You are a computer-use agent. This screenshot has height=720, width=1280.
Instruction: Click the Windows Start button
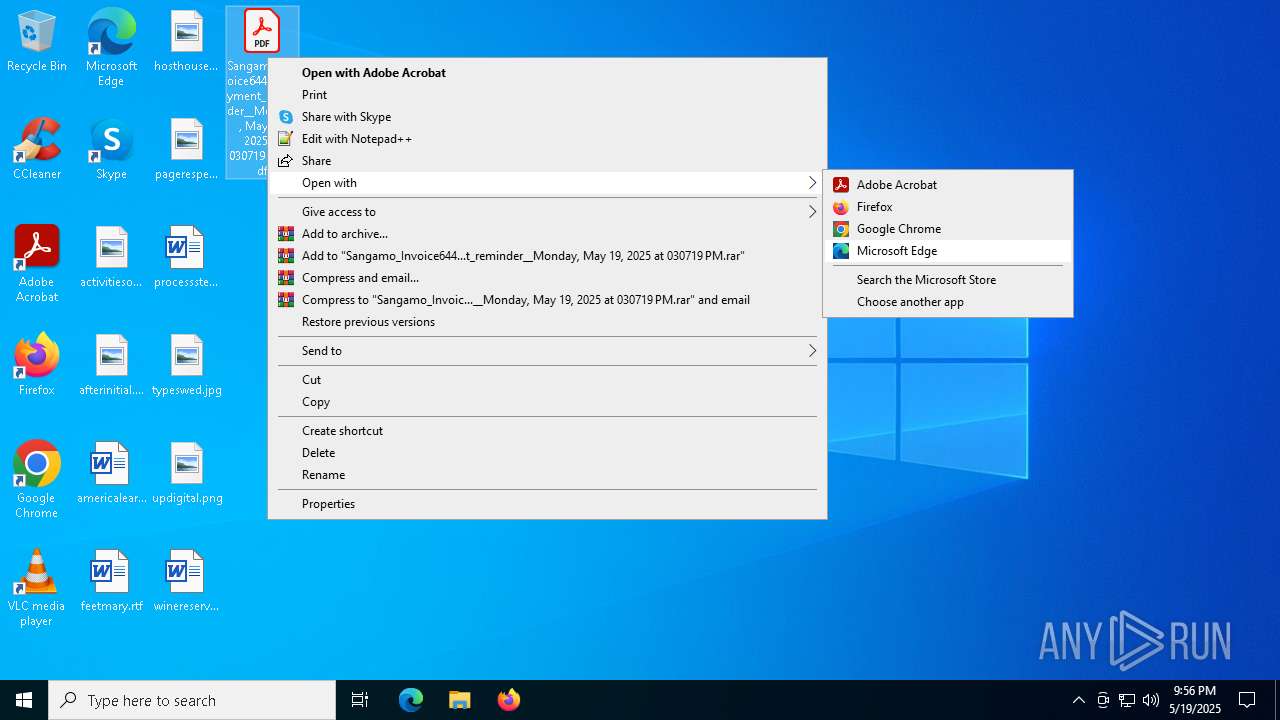(x=24, y=700)
